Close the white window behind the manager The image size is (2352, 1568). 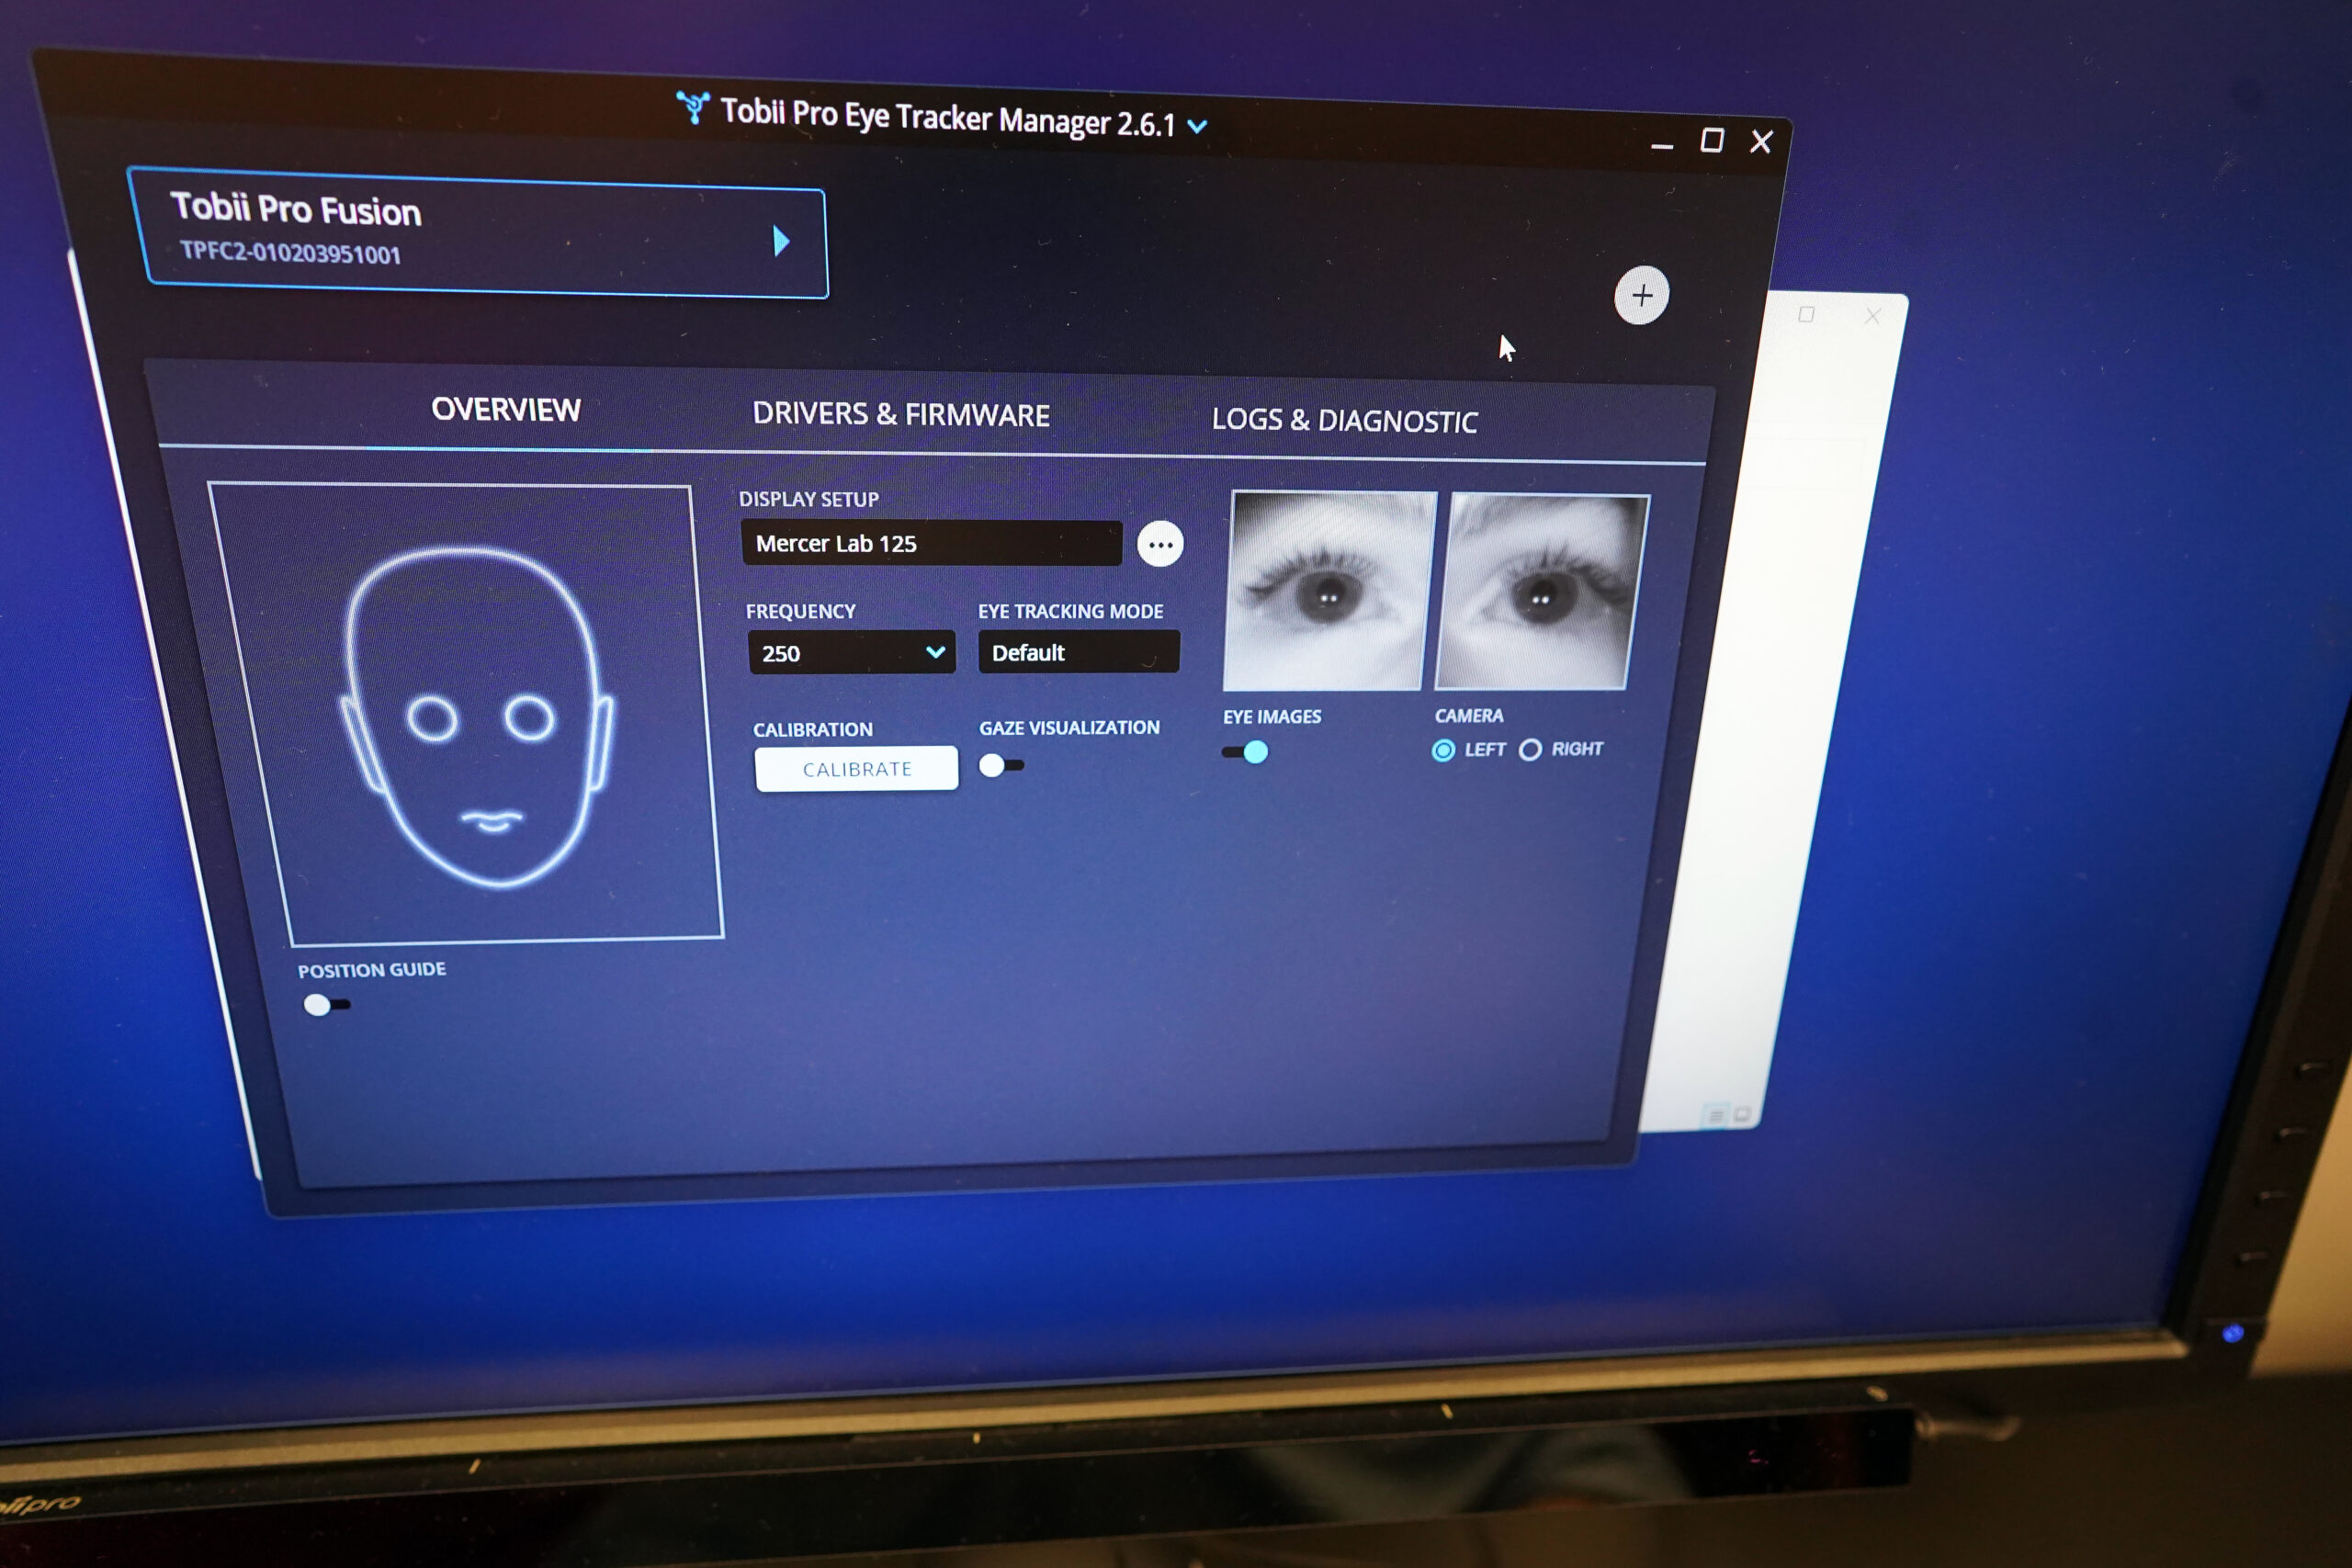click(x=1872, y=316)
